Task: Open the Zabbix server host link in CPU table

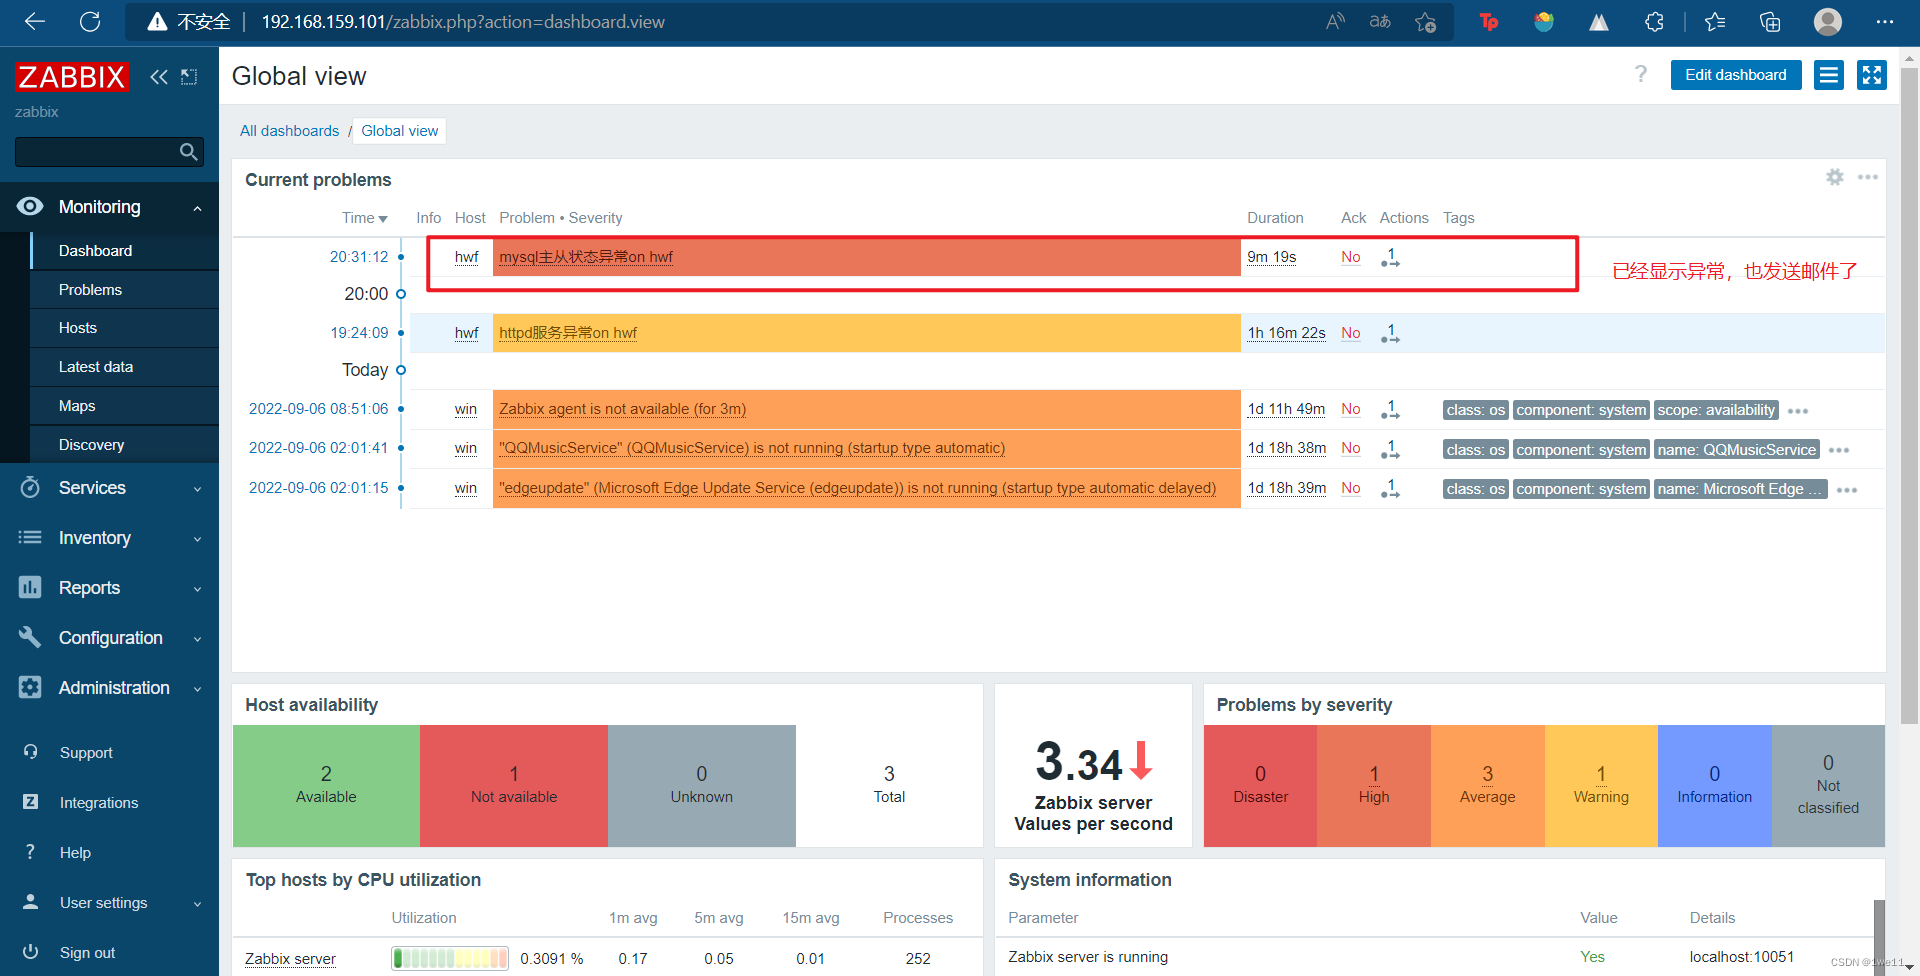Action: click(x=290, y=958)
